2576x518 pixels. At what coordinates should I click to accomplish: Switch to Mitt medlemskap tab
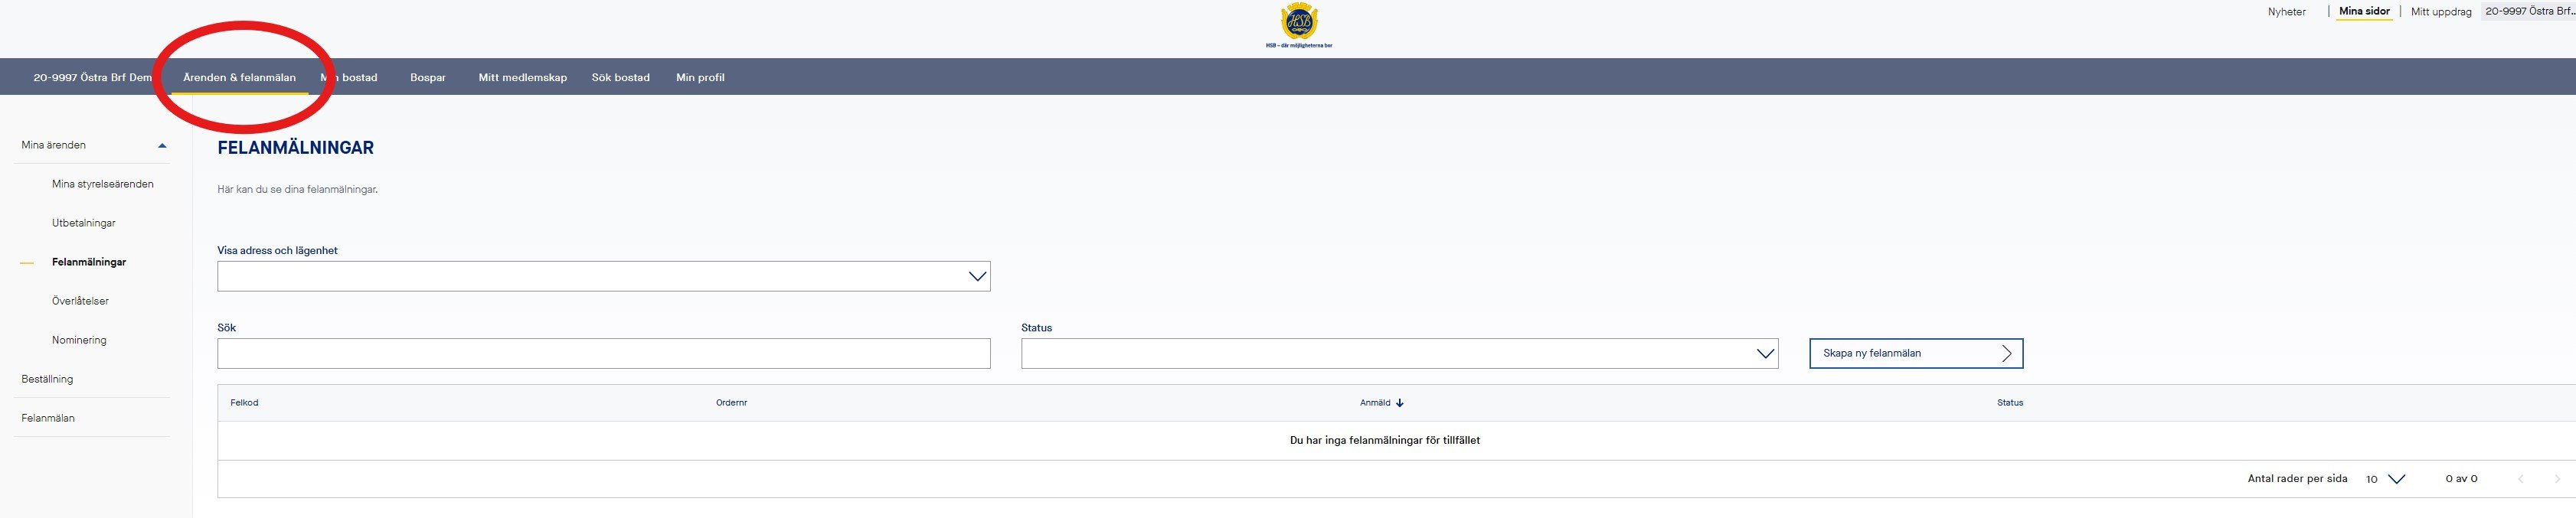click(522, 78)
